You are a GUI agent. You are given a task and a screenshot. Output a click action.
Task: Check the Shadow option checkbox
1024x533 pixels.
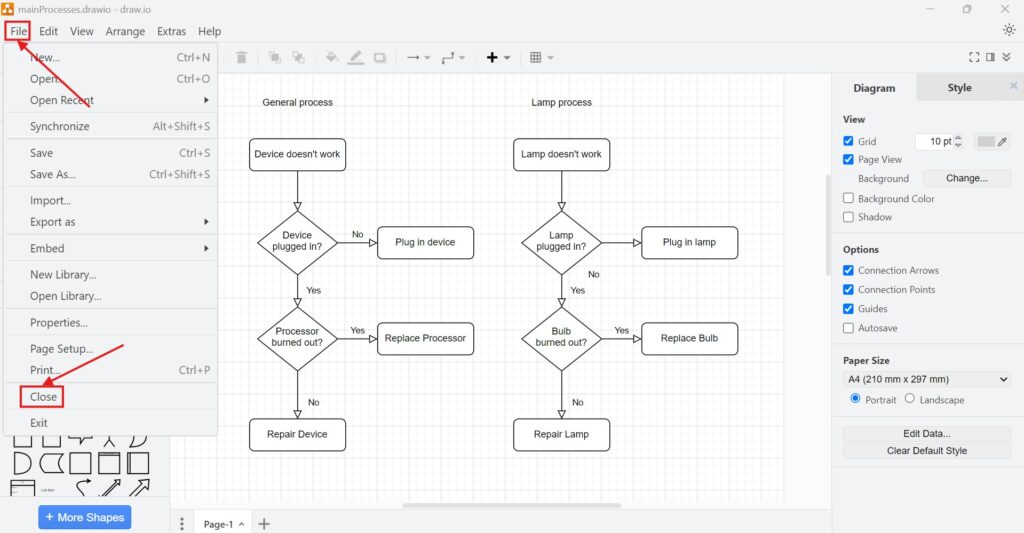849,217
